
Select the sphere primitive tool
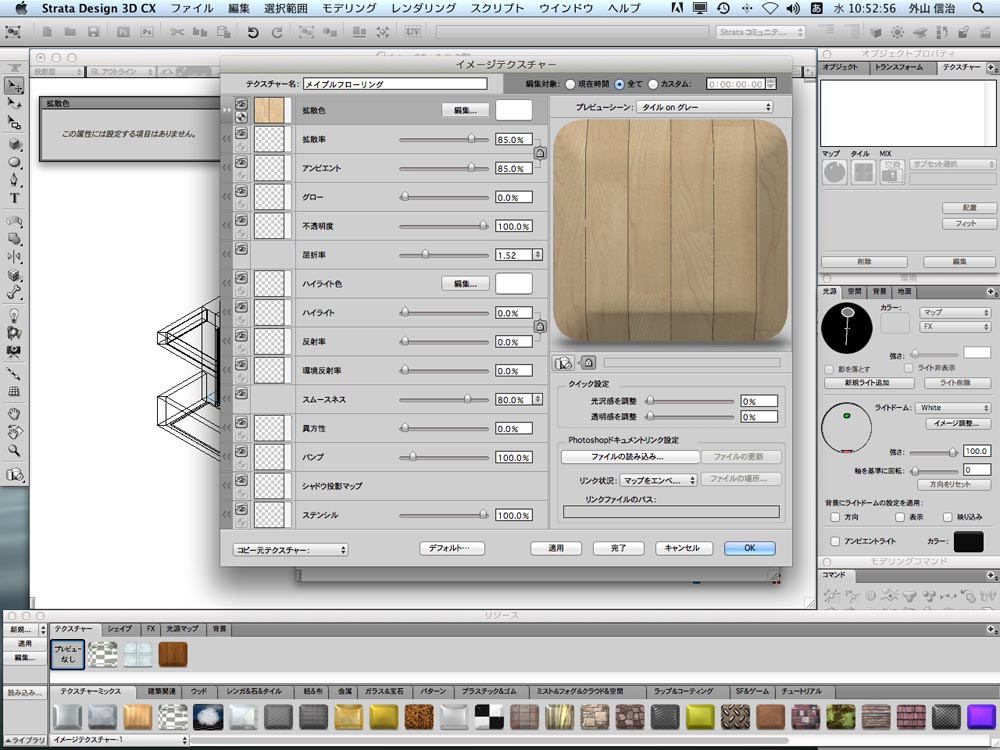coord(14,162)
